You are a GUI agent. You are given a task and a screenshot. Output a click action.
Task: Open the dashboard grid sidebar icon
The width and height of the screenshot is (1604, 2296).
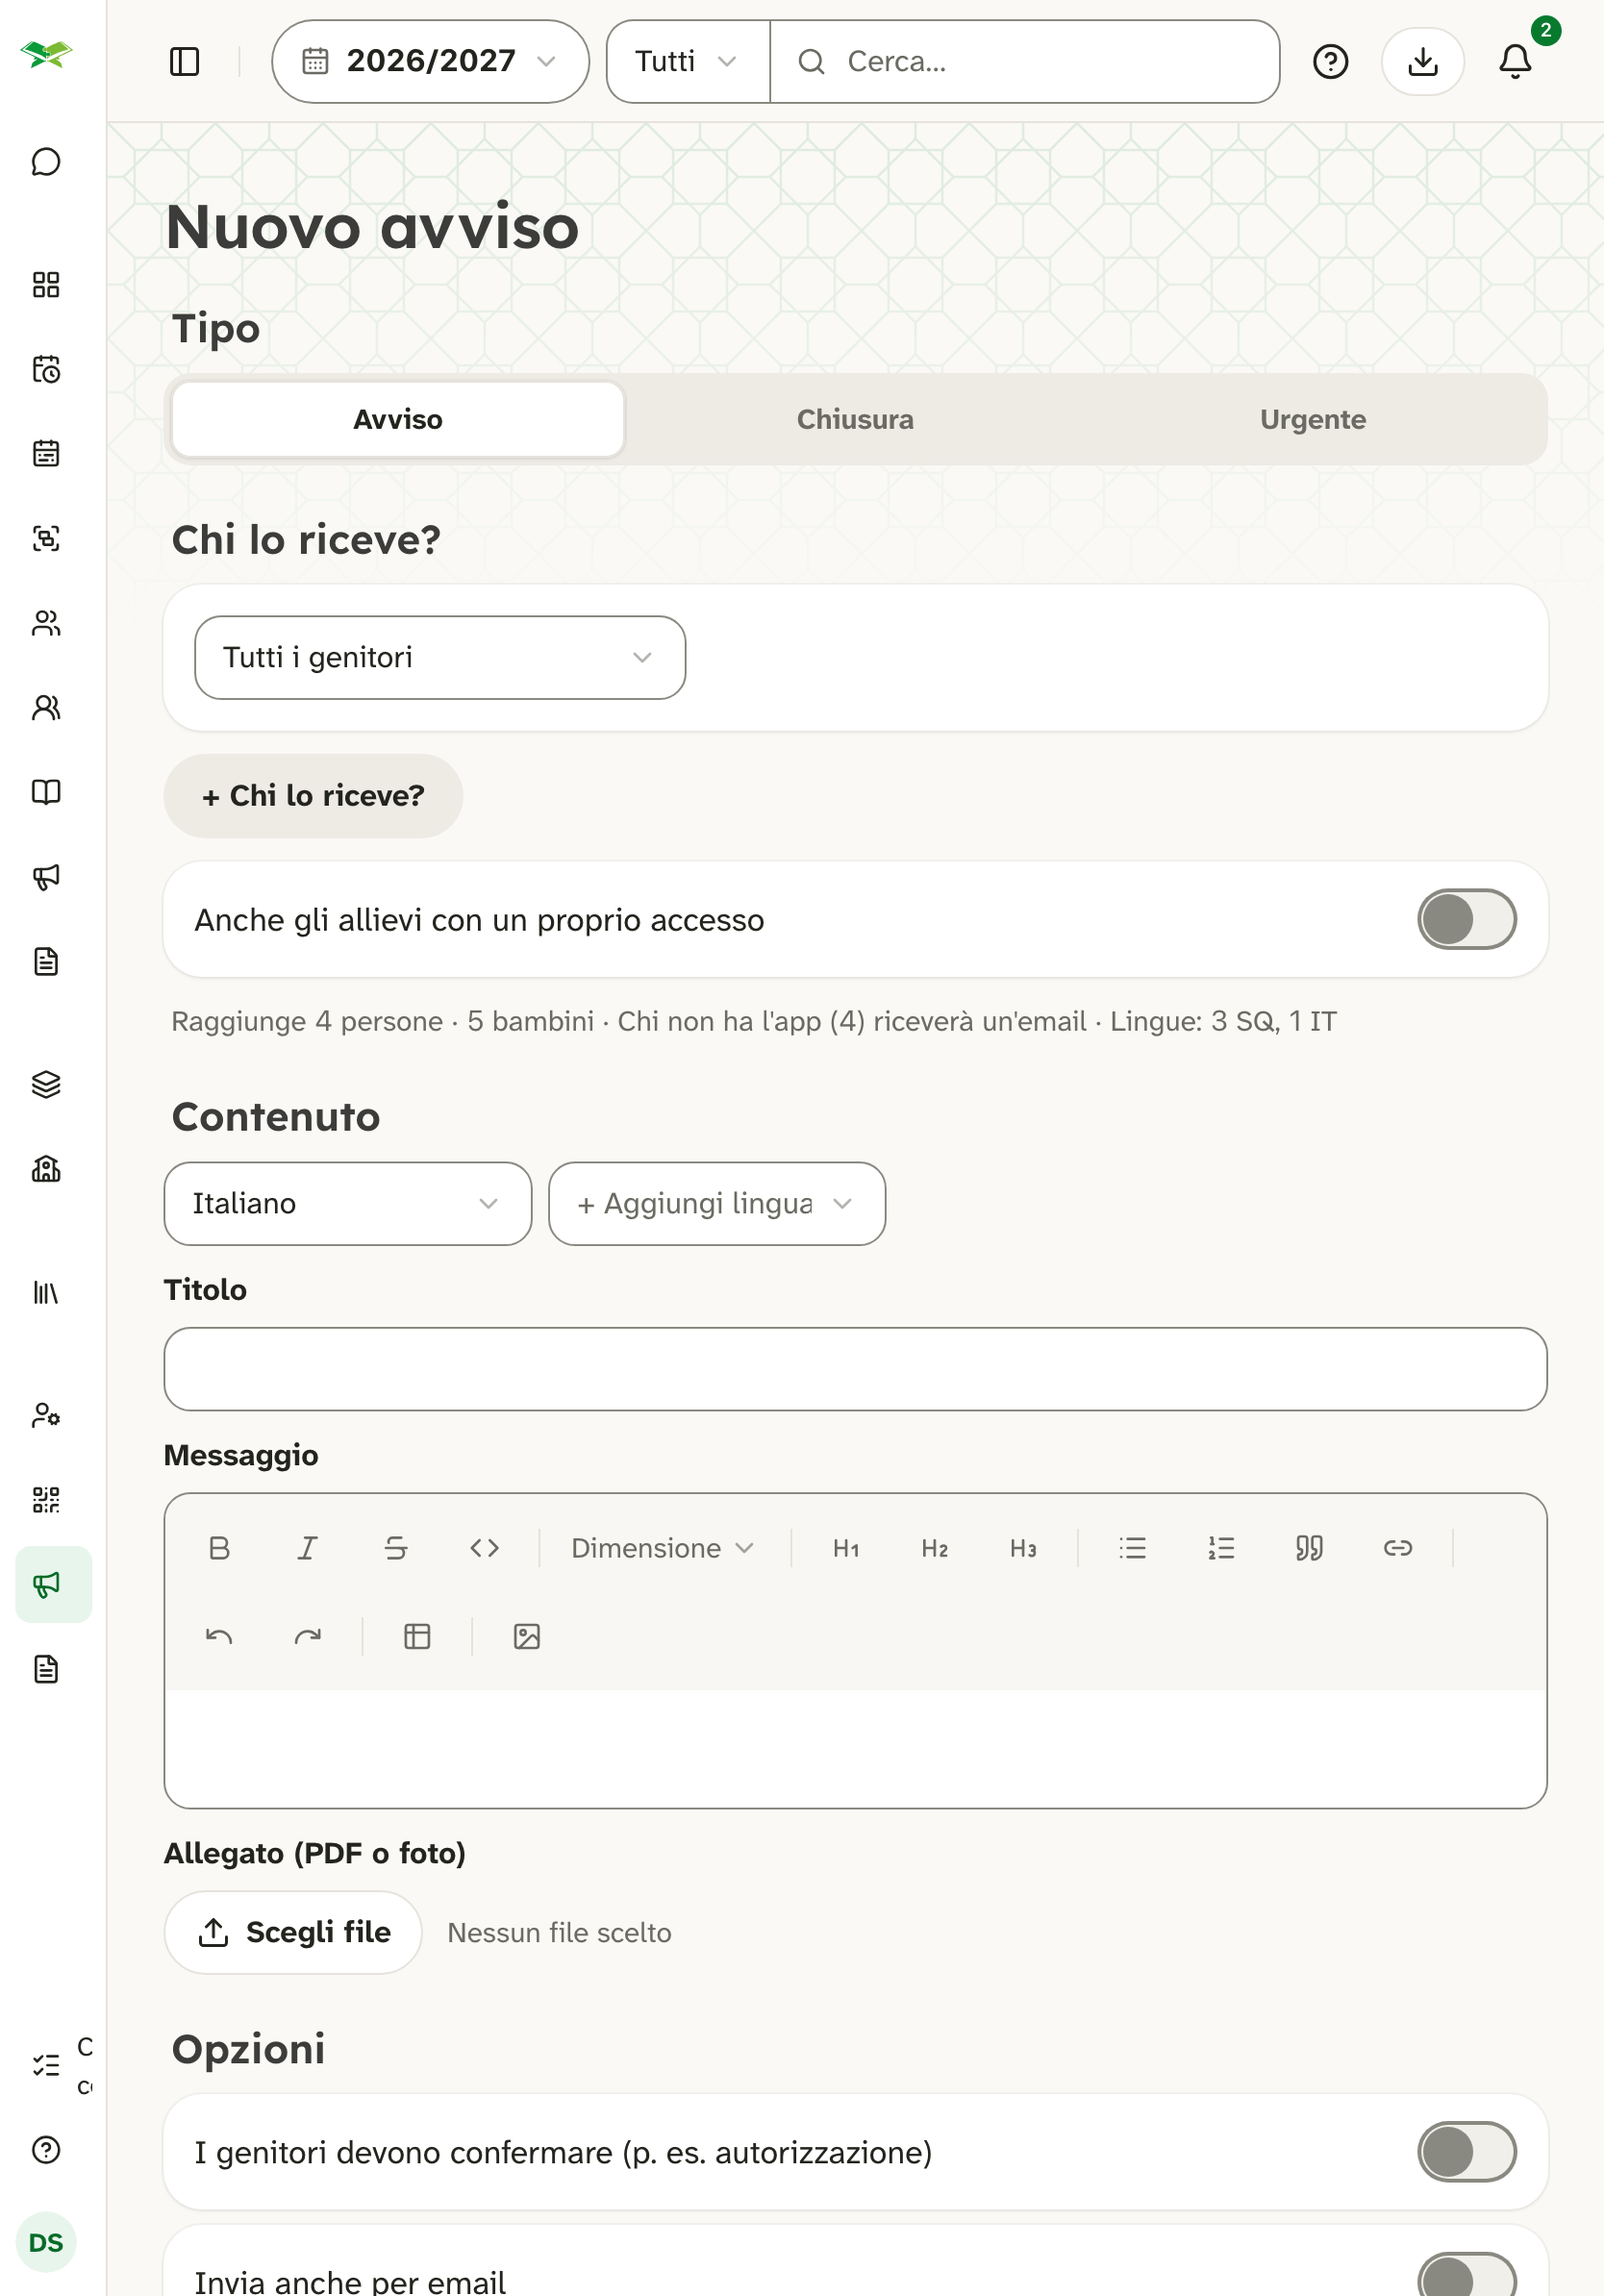tap(46, 285)
